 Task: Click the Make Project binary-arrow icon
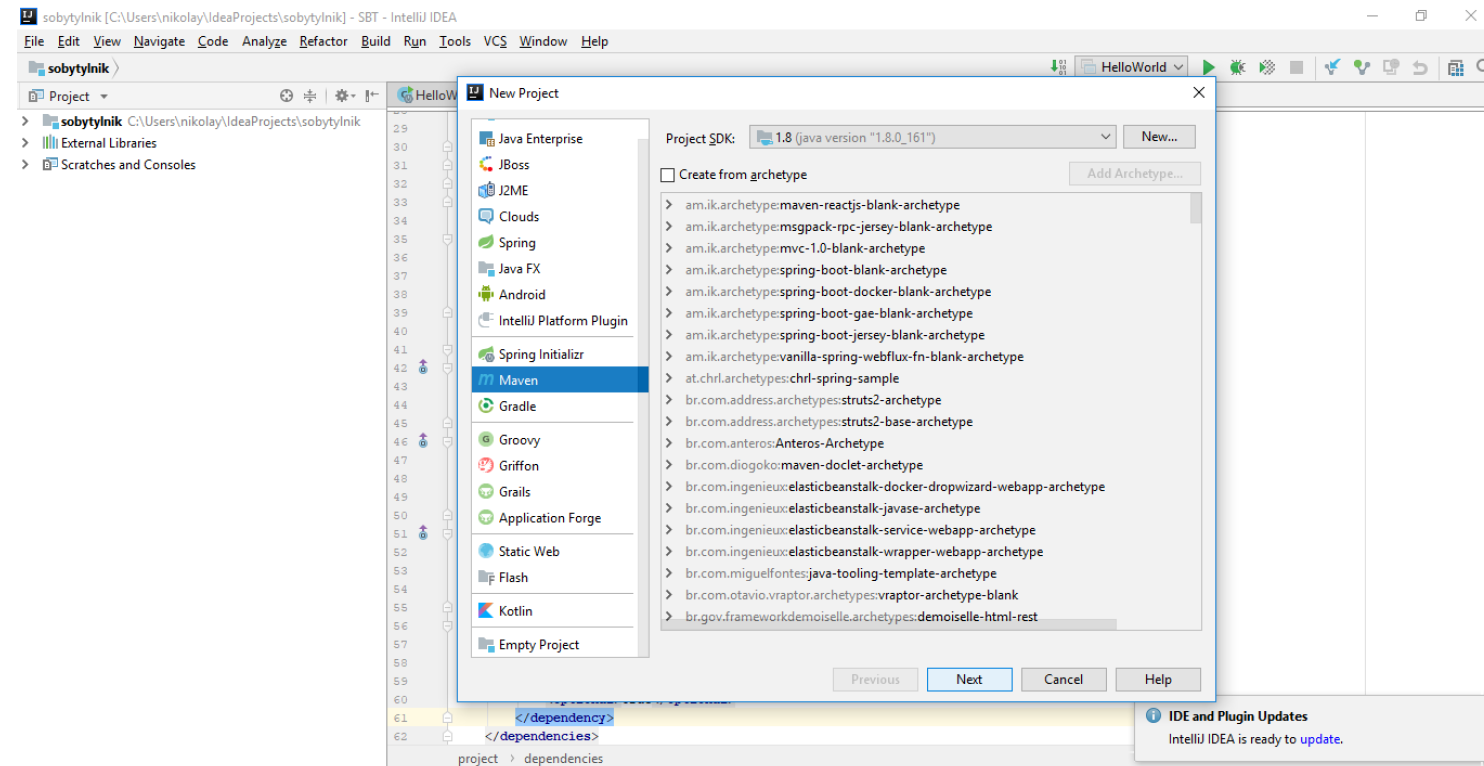pos(1059,67)
